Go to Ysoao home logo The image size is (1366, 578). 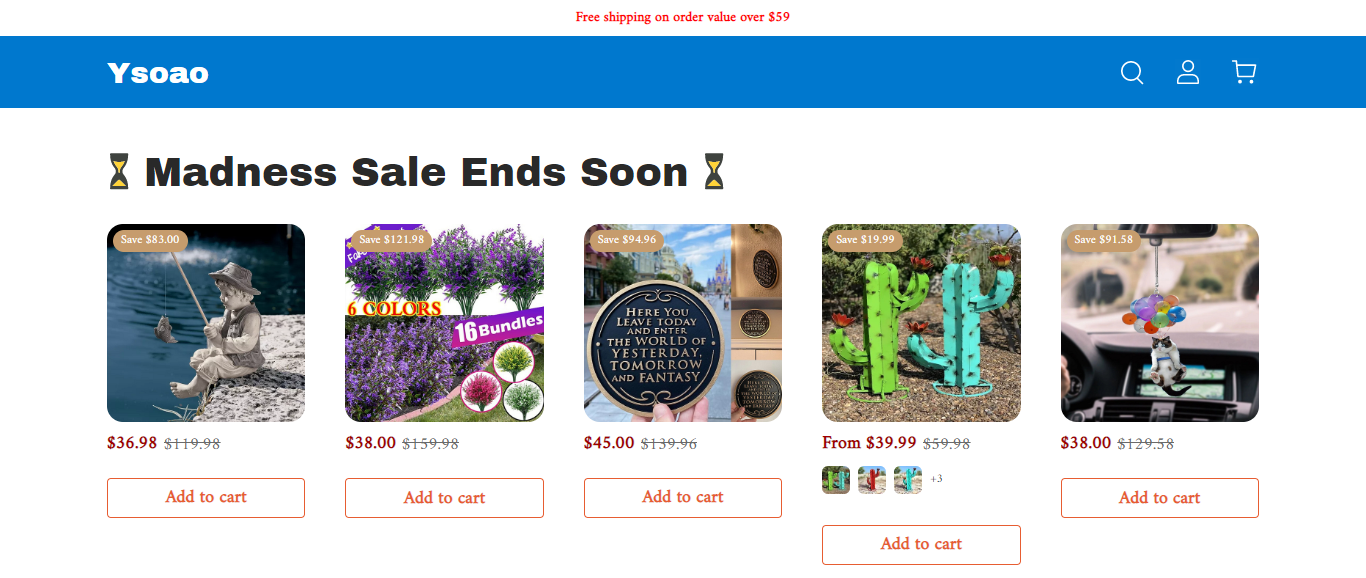pyautogui.click(x=158, y=73)
